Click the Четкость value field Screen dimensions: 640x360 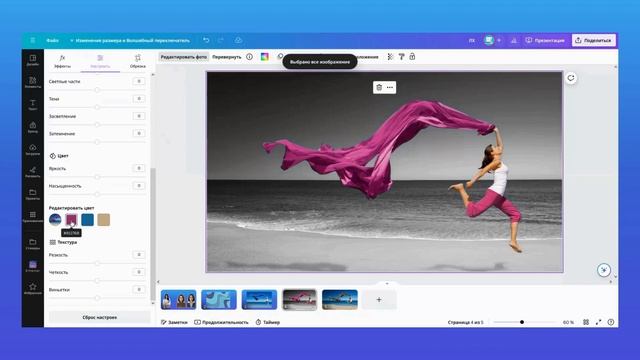click(x=139, y=272)
